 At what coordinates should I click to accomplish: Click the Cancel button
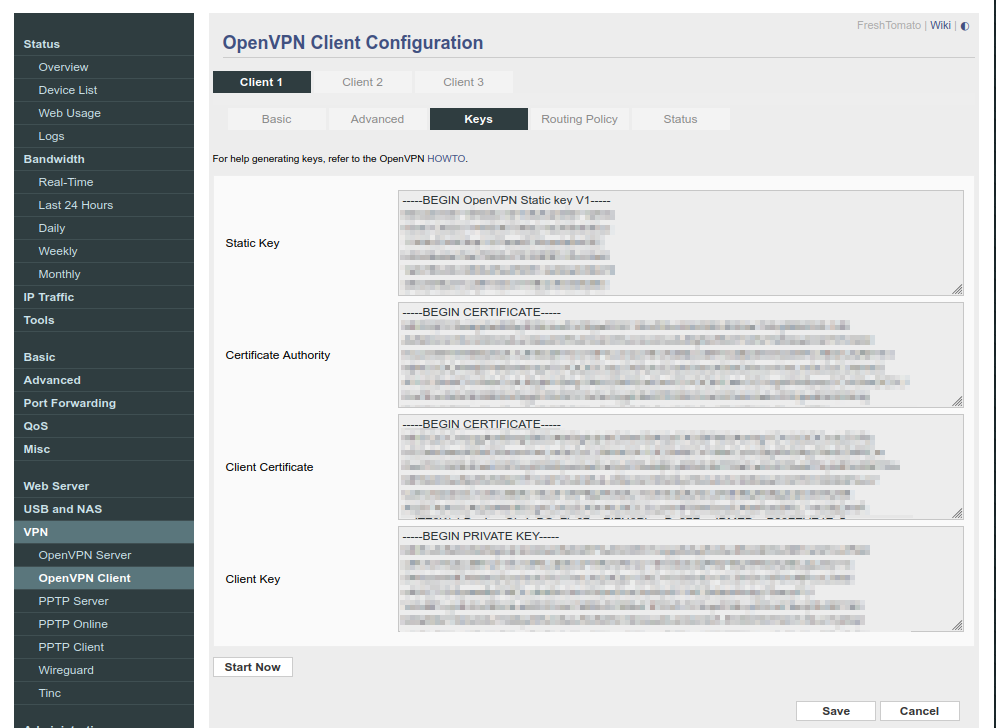tap(919, 711)
